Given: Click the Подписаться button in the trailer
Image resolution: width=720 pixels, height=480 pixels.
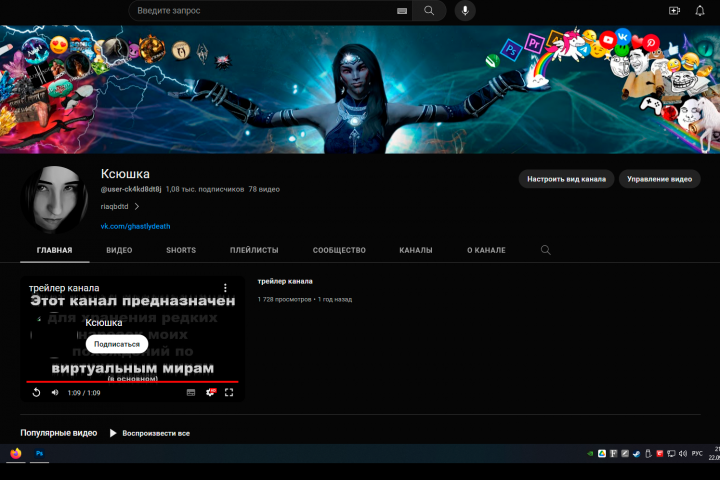Looking at the screenshot, I should (x=117, y=344).
